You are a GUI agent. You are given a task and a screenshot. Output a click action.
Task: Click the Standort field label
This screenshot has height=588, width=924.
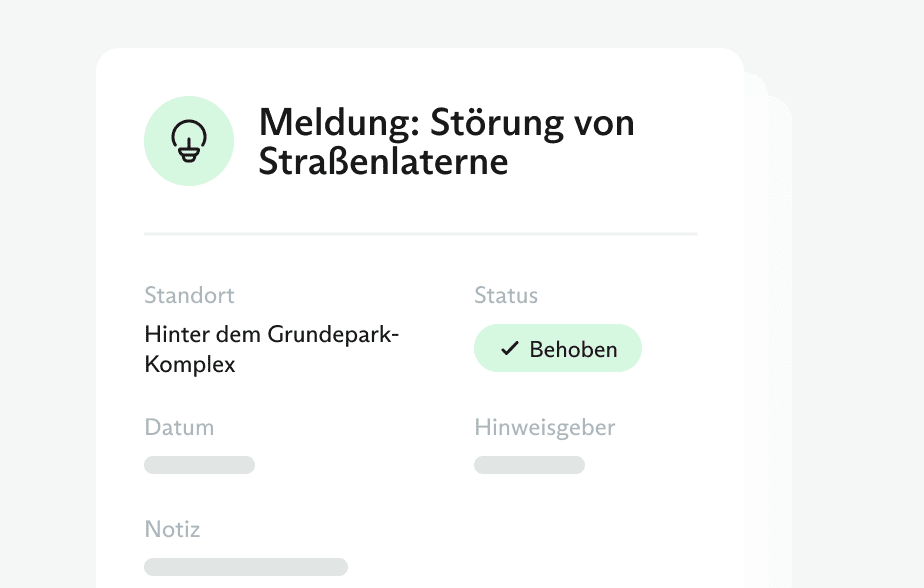pos(189,296)
